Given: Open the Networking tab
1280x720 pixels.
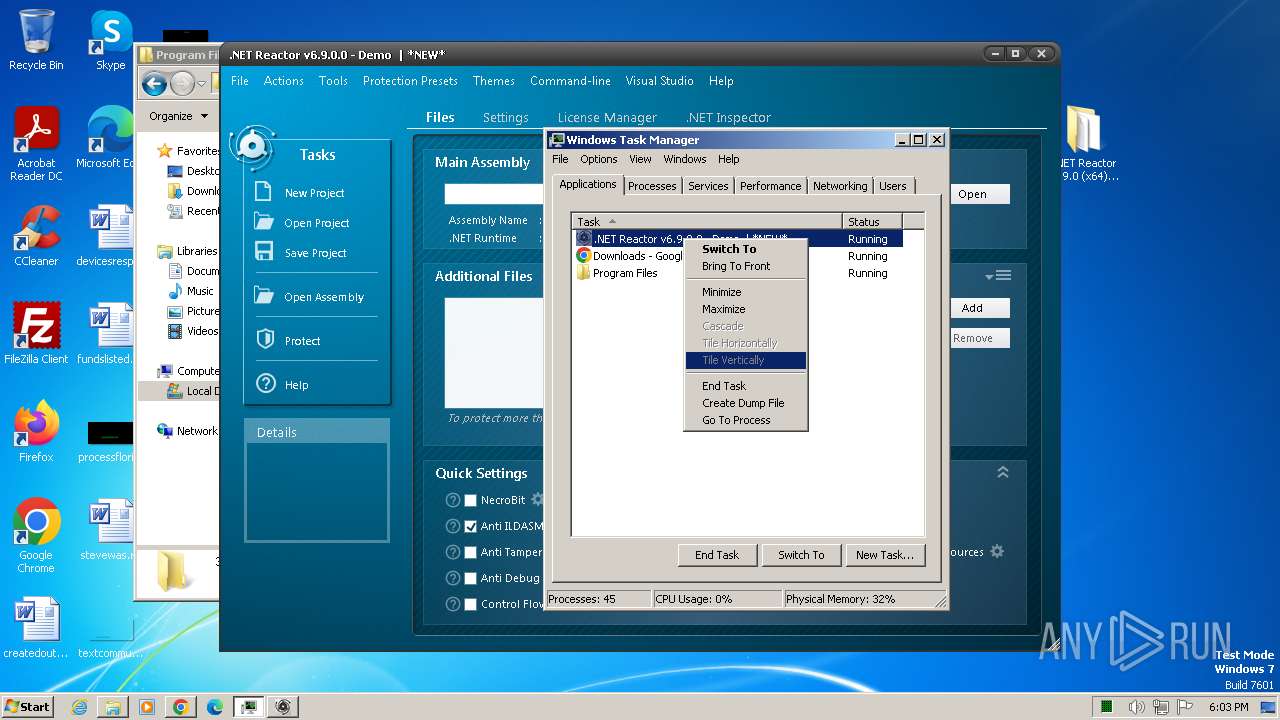Looking at the screenshot, I should [840, 186].
